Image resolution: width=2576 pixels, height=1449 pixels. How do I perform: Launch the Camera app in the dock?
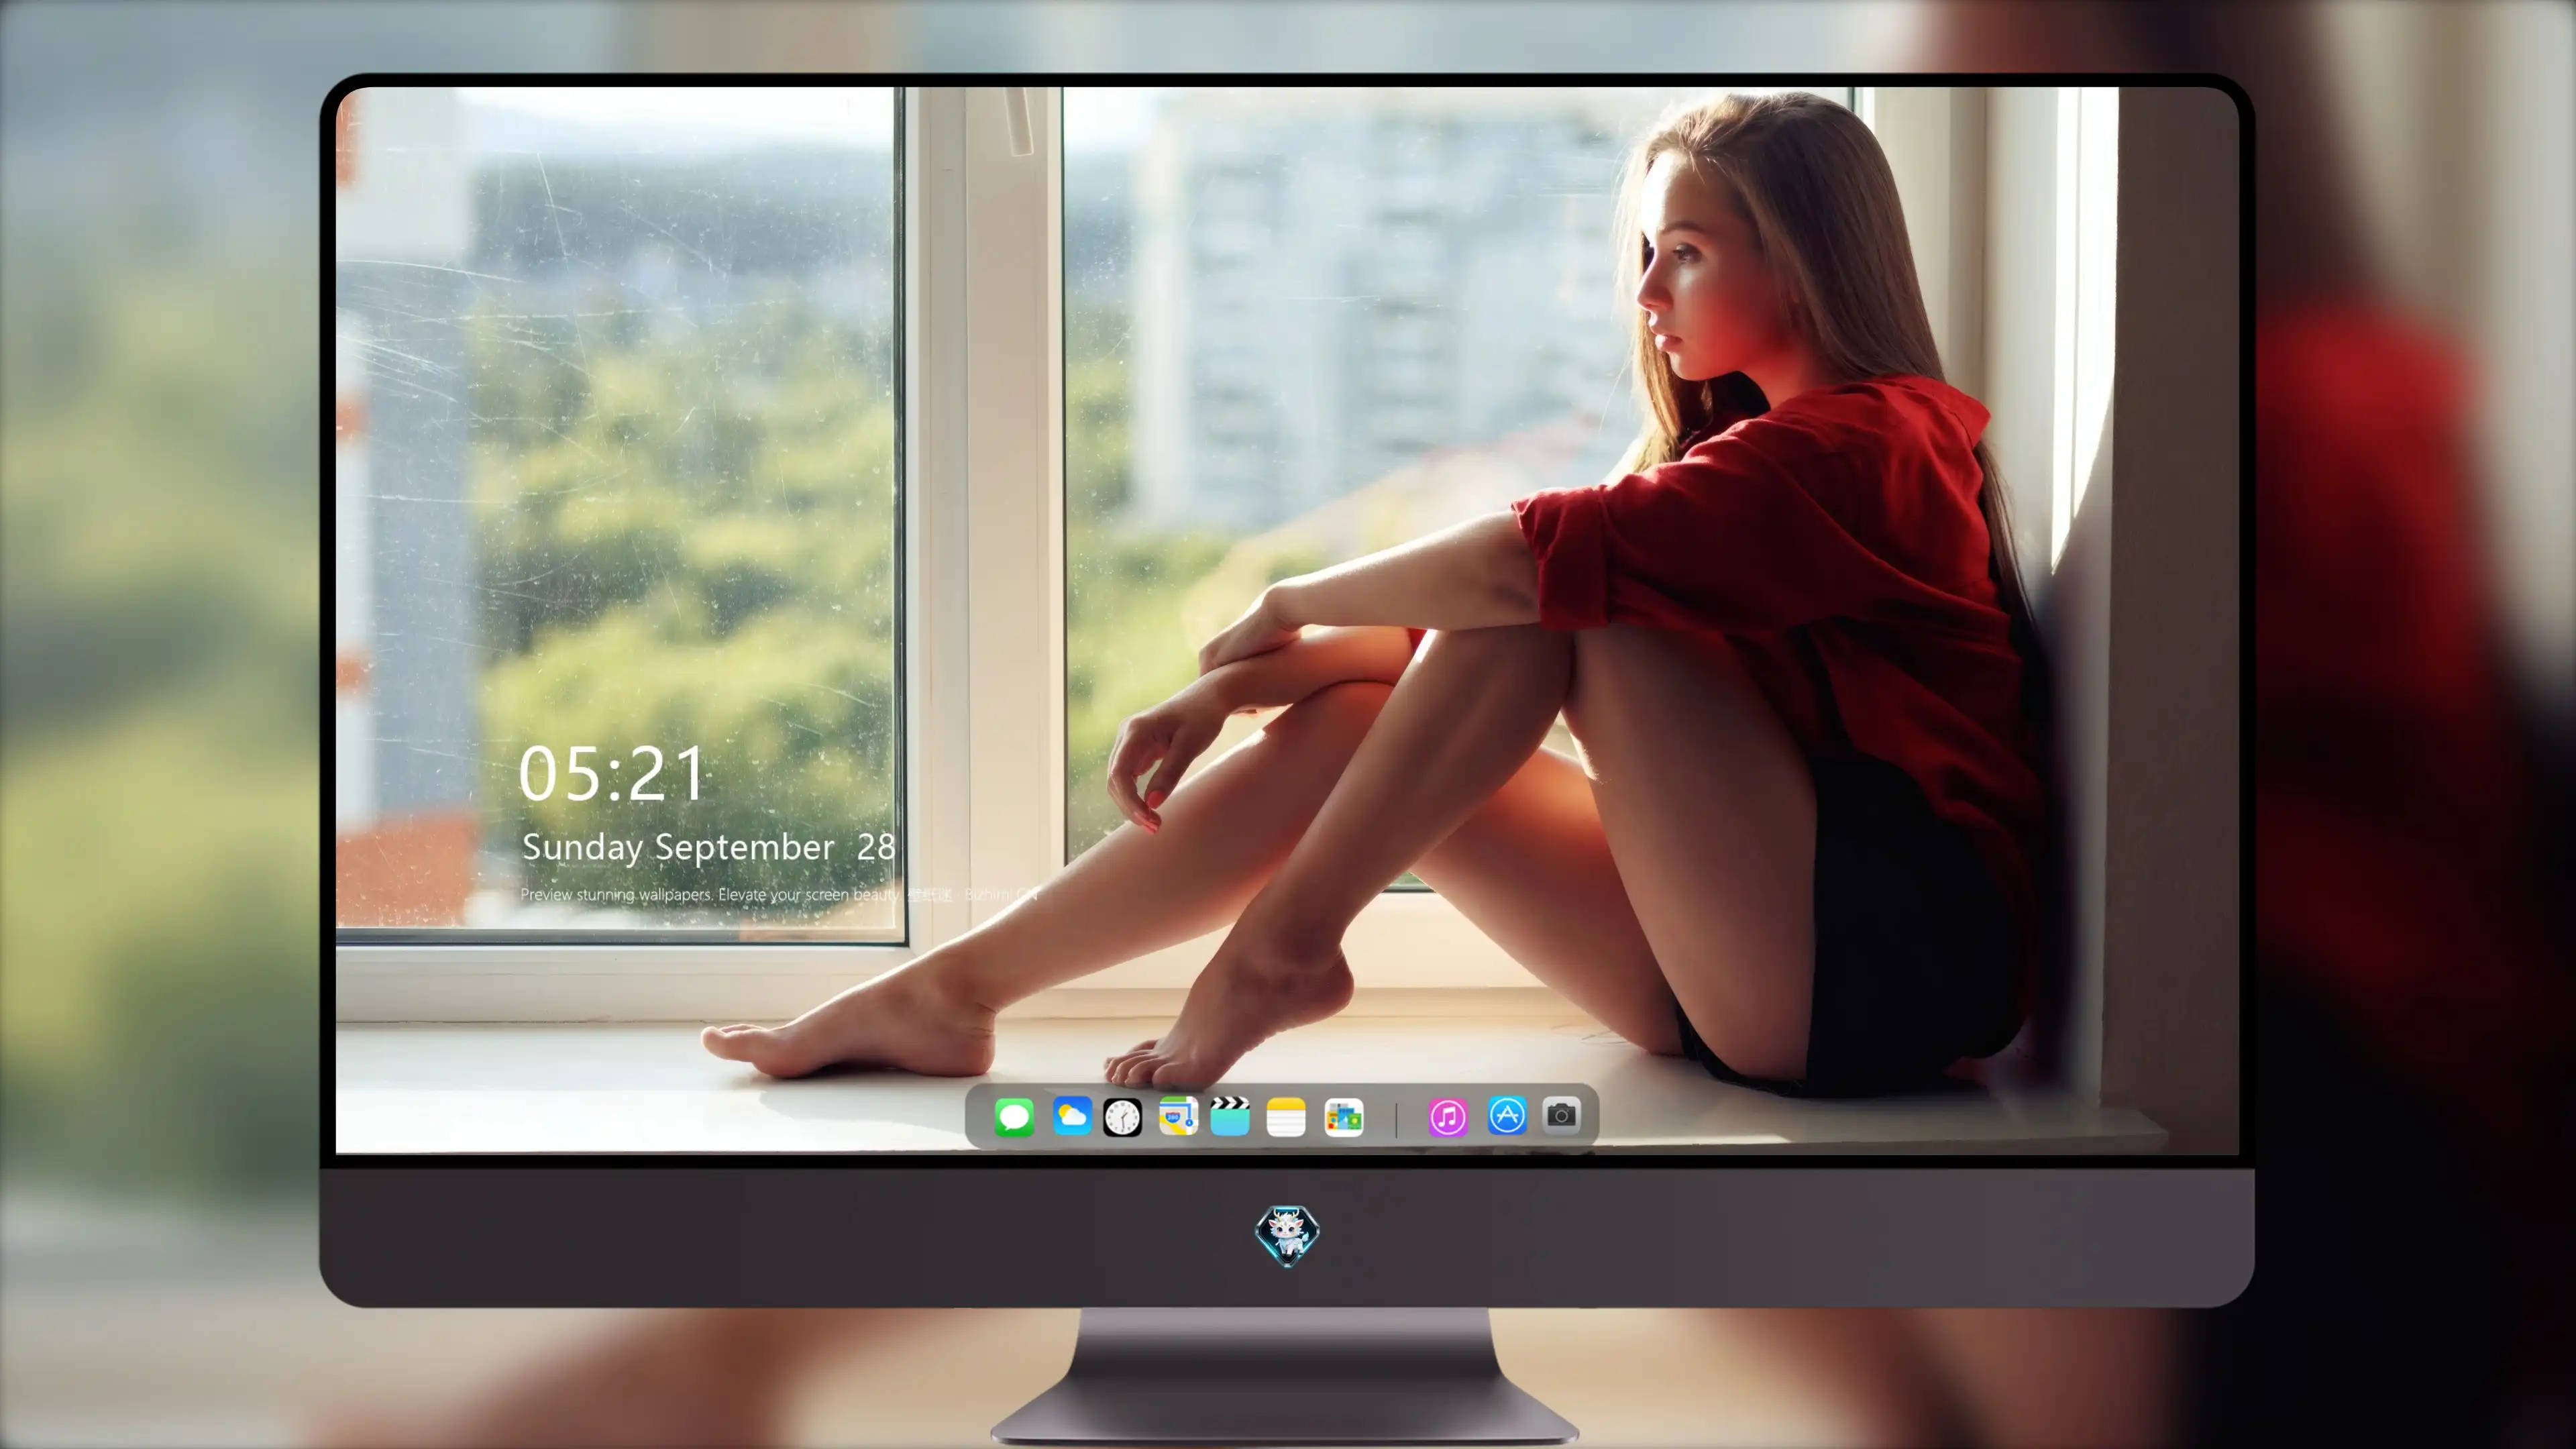pos(1561,1115)
